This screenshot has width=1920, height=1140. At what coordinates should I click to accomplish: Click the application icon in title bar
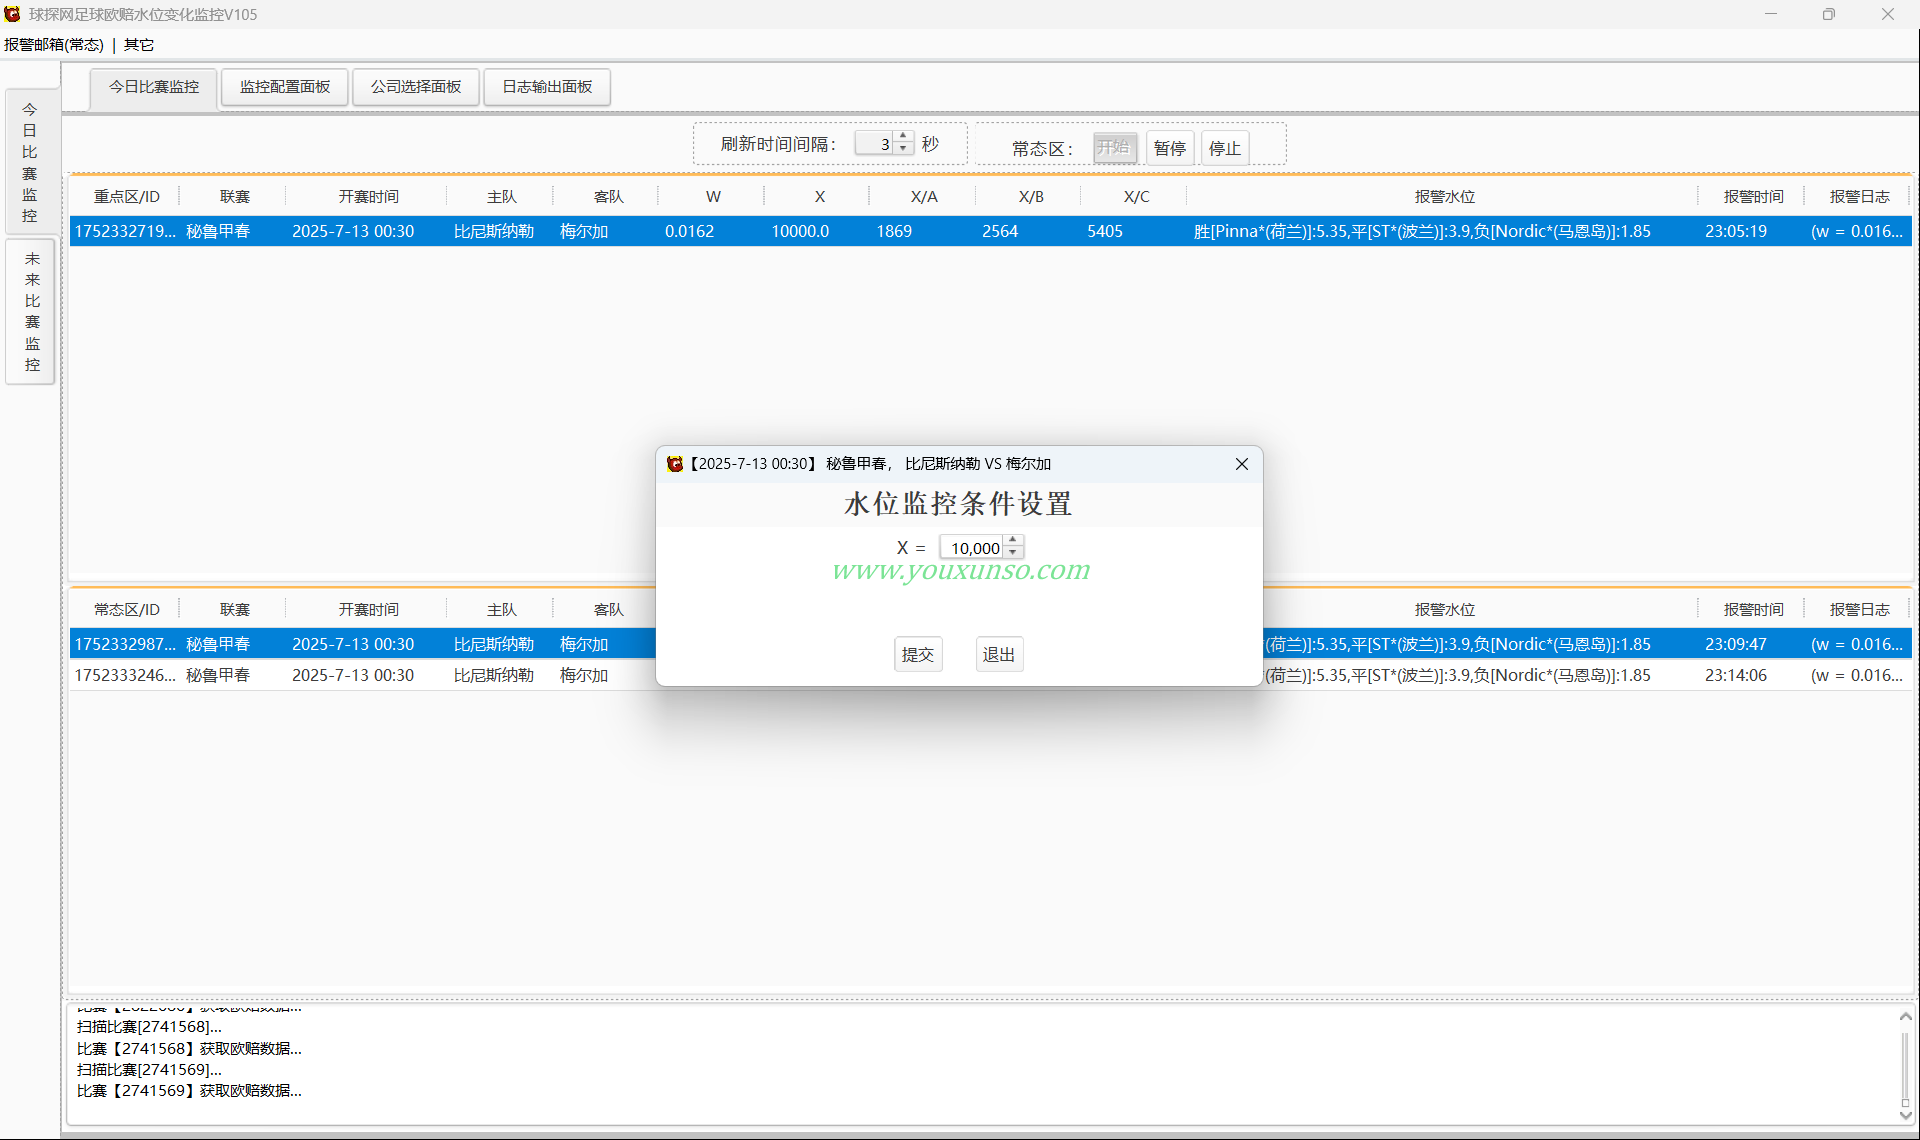pos(12,14)
